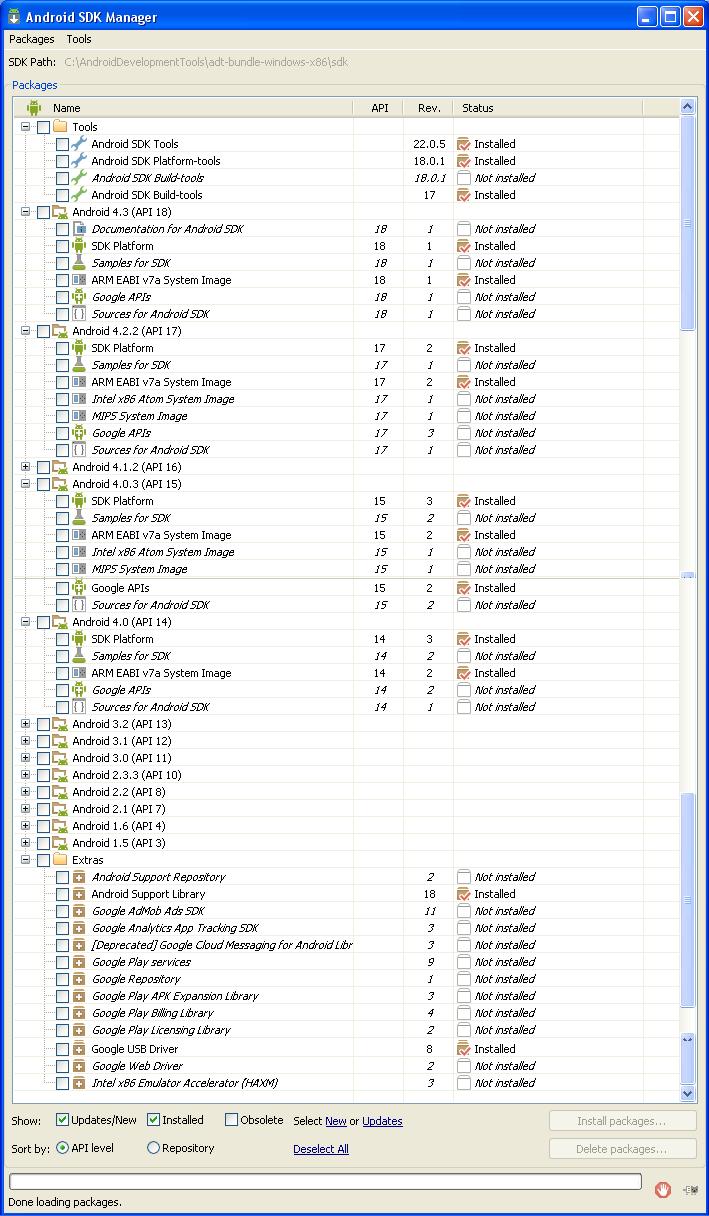709x1216 pixels.
Task: Click the Intel x86 Emulator Accelerator (HAXM) icon
Action: click(x=79, y=1083)
